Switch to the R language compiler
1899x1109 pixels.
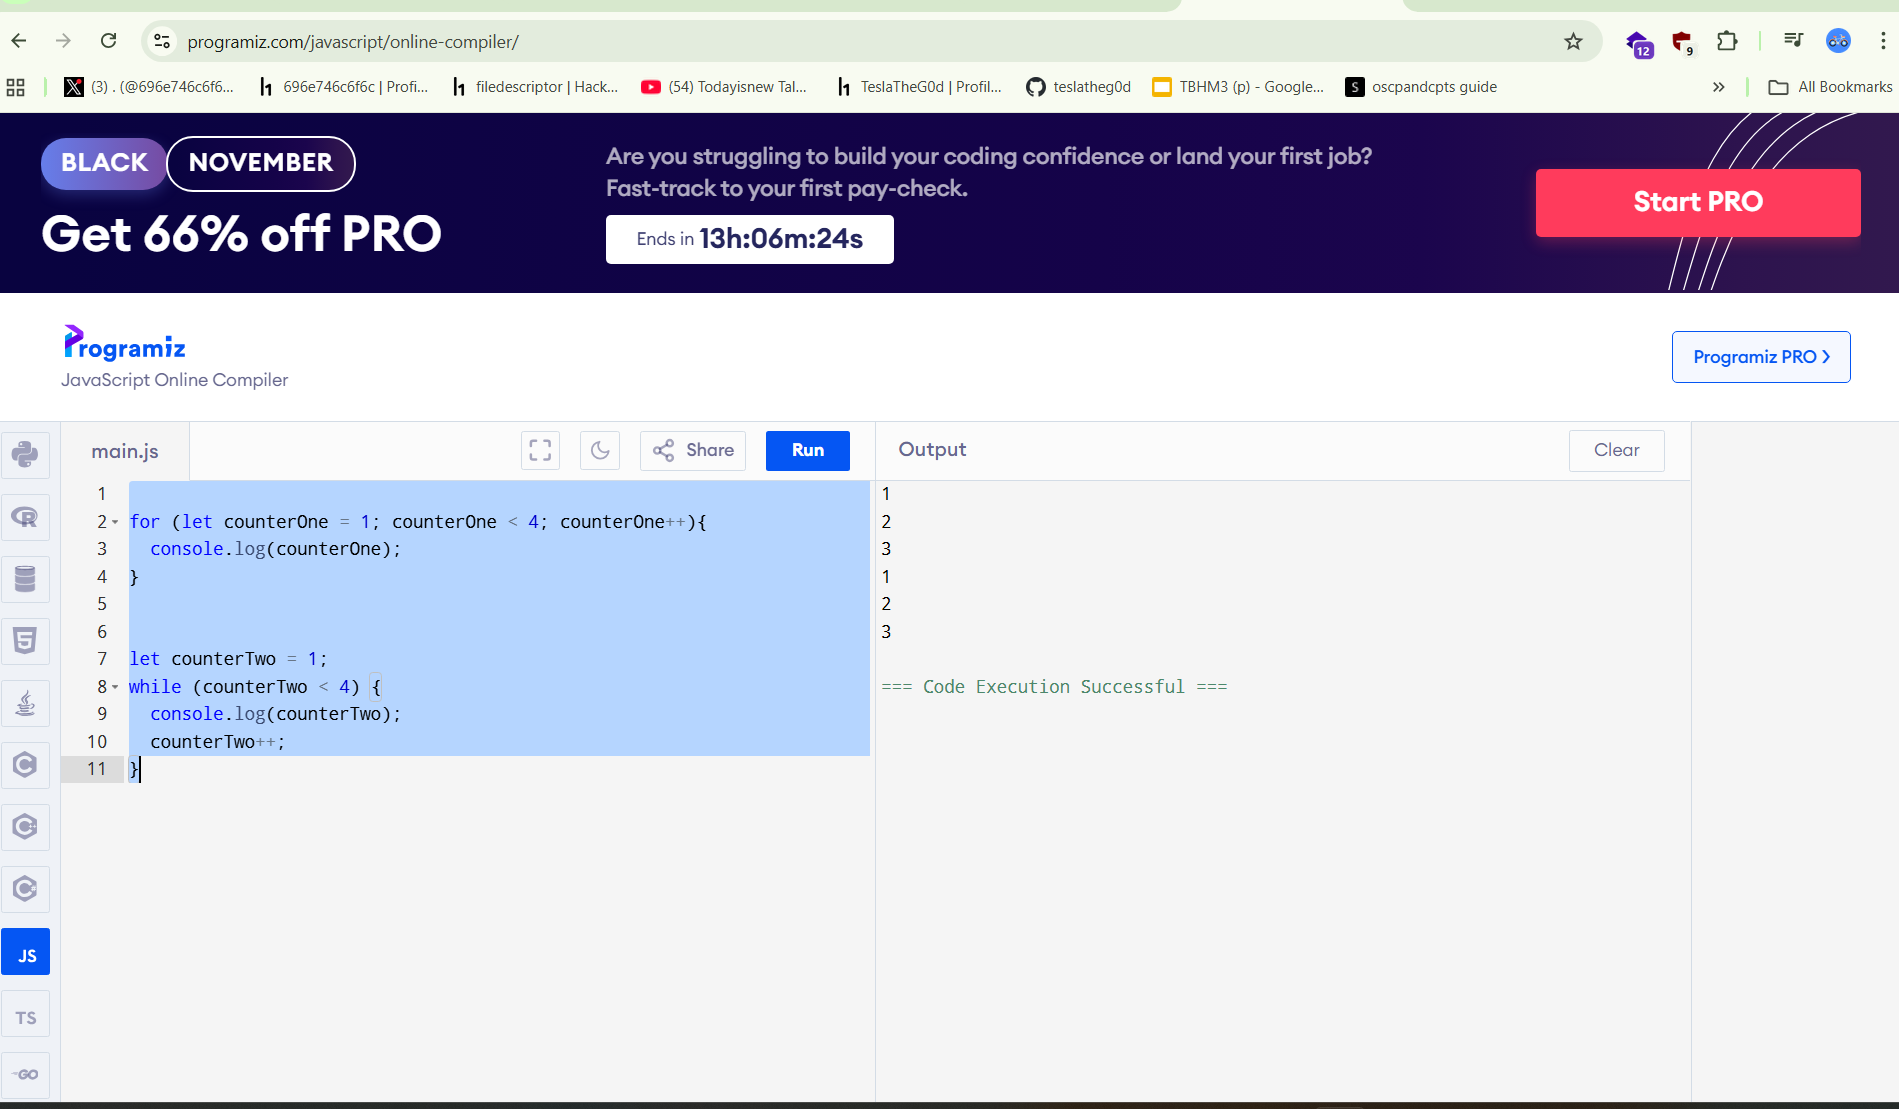tap(25, 517)
